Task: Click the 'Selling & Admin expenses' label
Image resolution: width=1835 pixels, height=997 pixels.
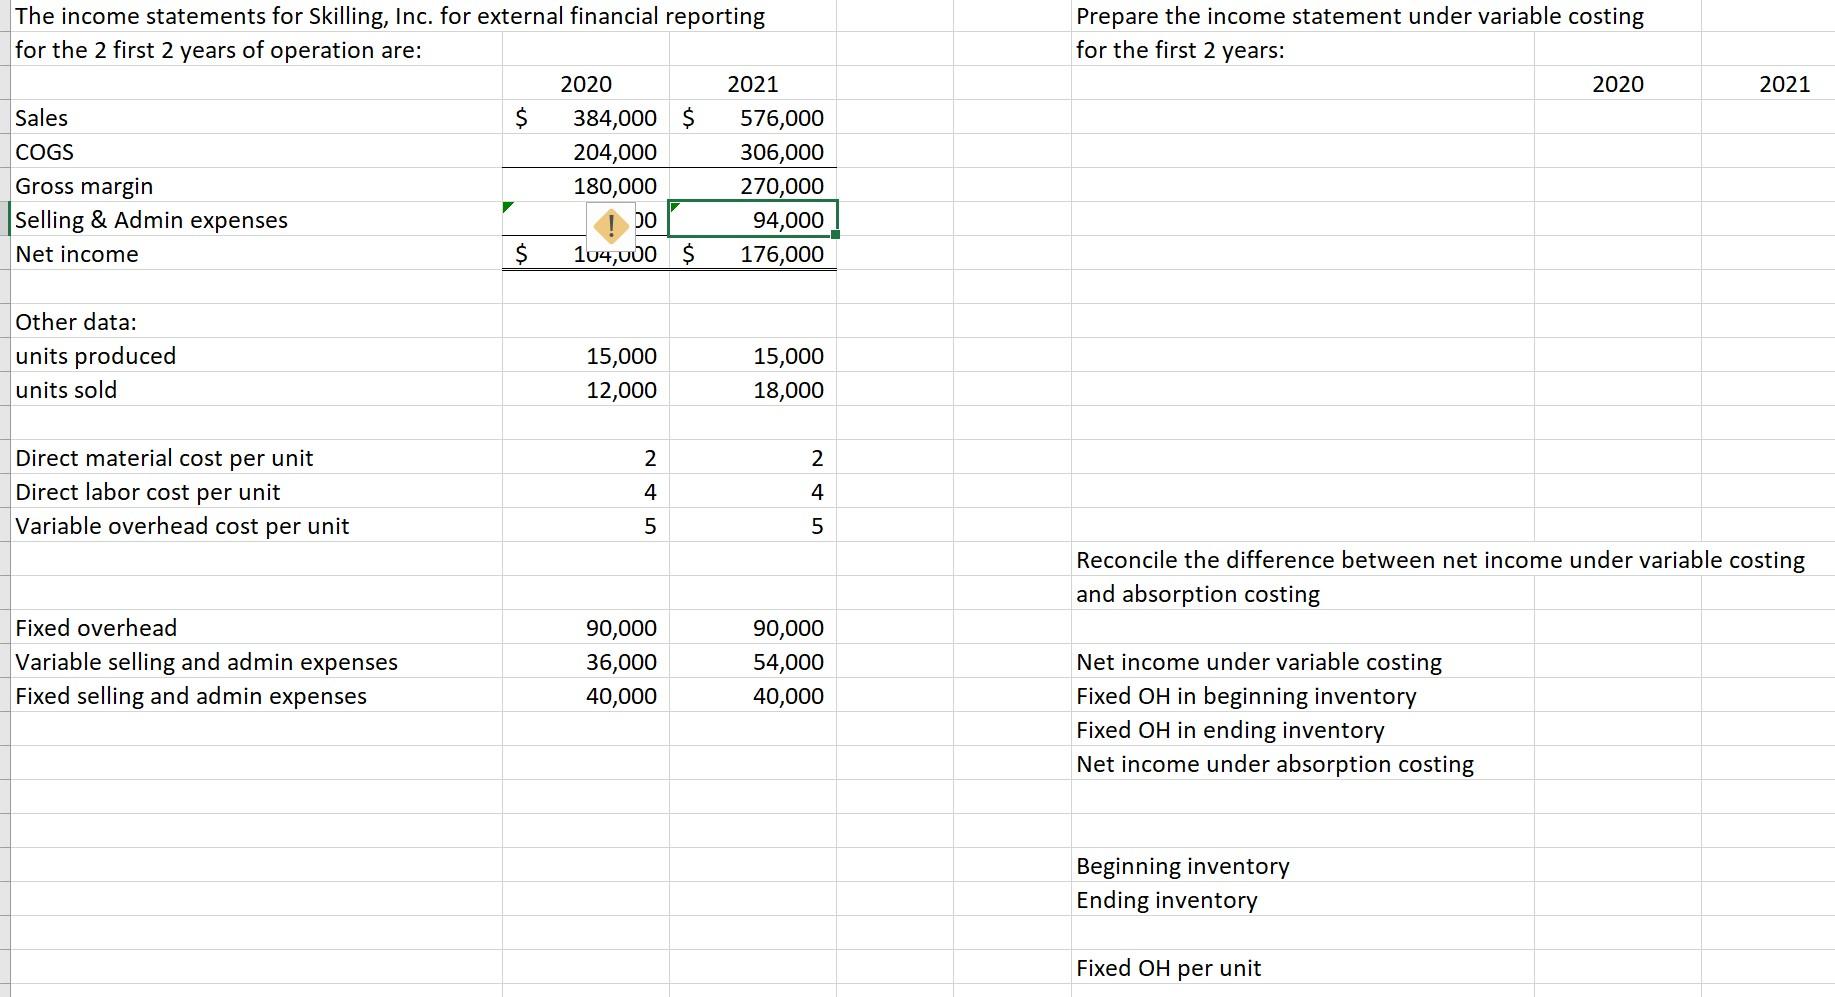Action: pyautogui.click(x=151, y=220)
